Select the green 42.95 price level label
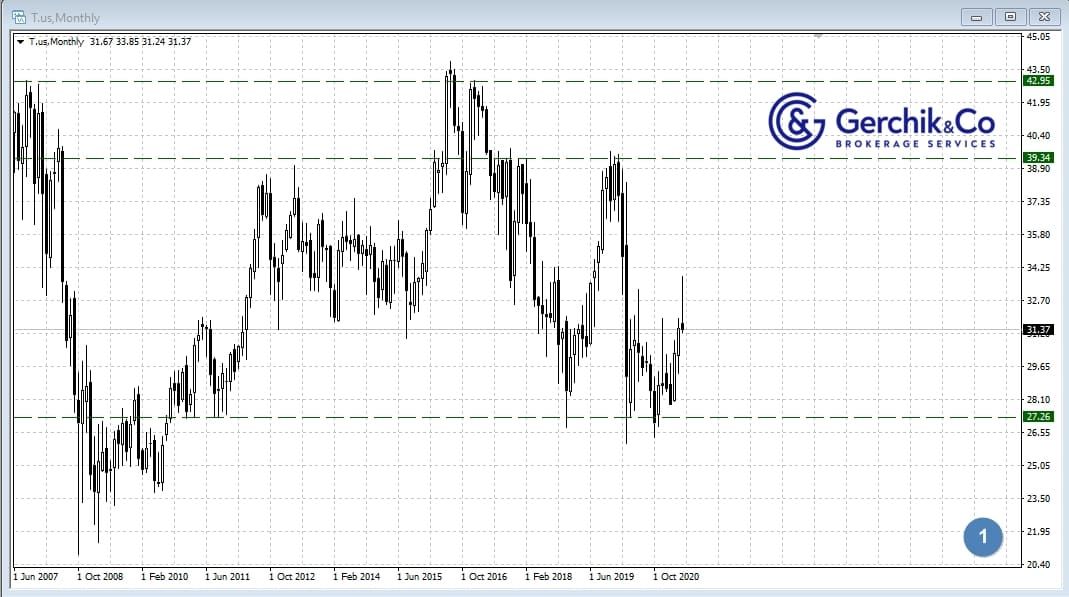The image size is (1069, 597). pos(1038,81)
